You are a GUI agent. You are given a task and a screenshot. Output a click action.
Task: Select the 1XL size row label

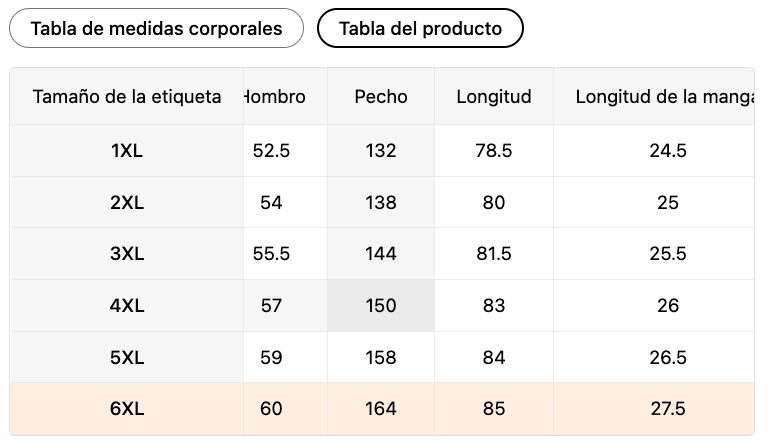pos(127,151)
